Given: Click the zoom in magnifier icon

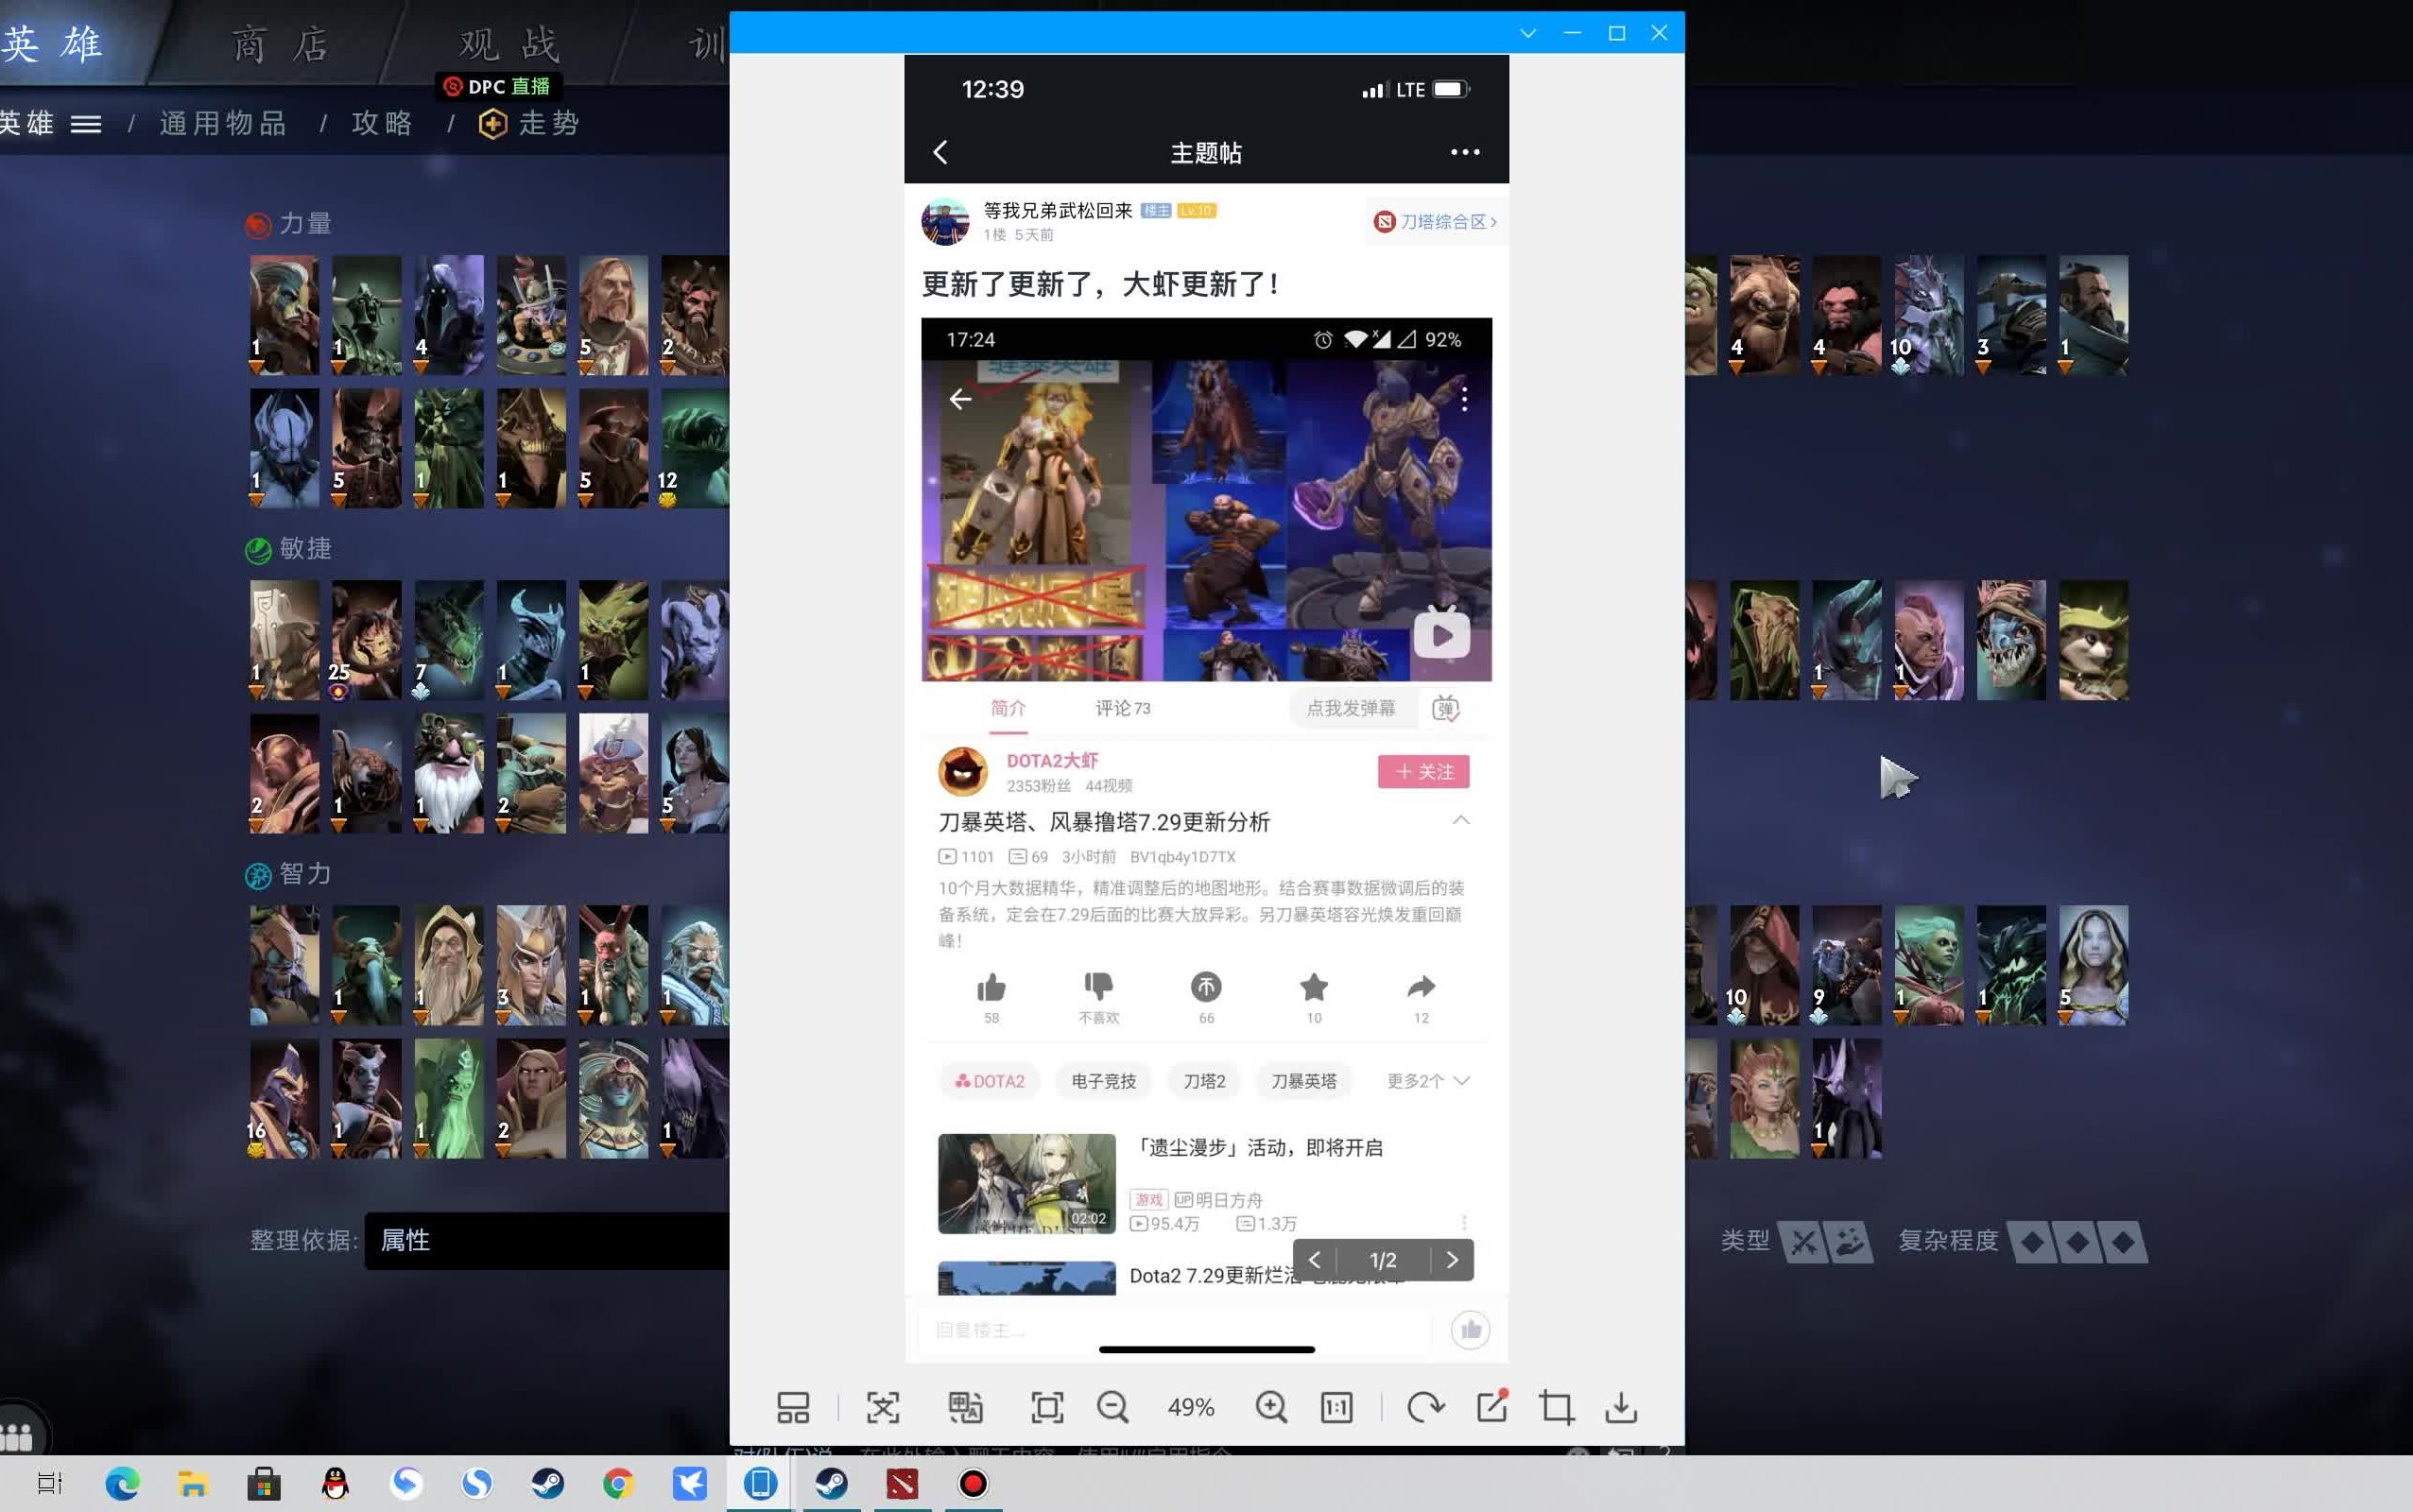Looking at the screenshot, I should [1269, 1406].
